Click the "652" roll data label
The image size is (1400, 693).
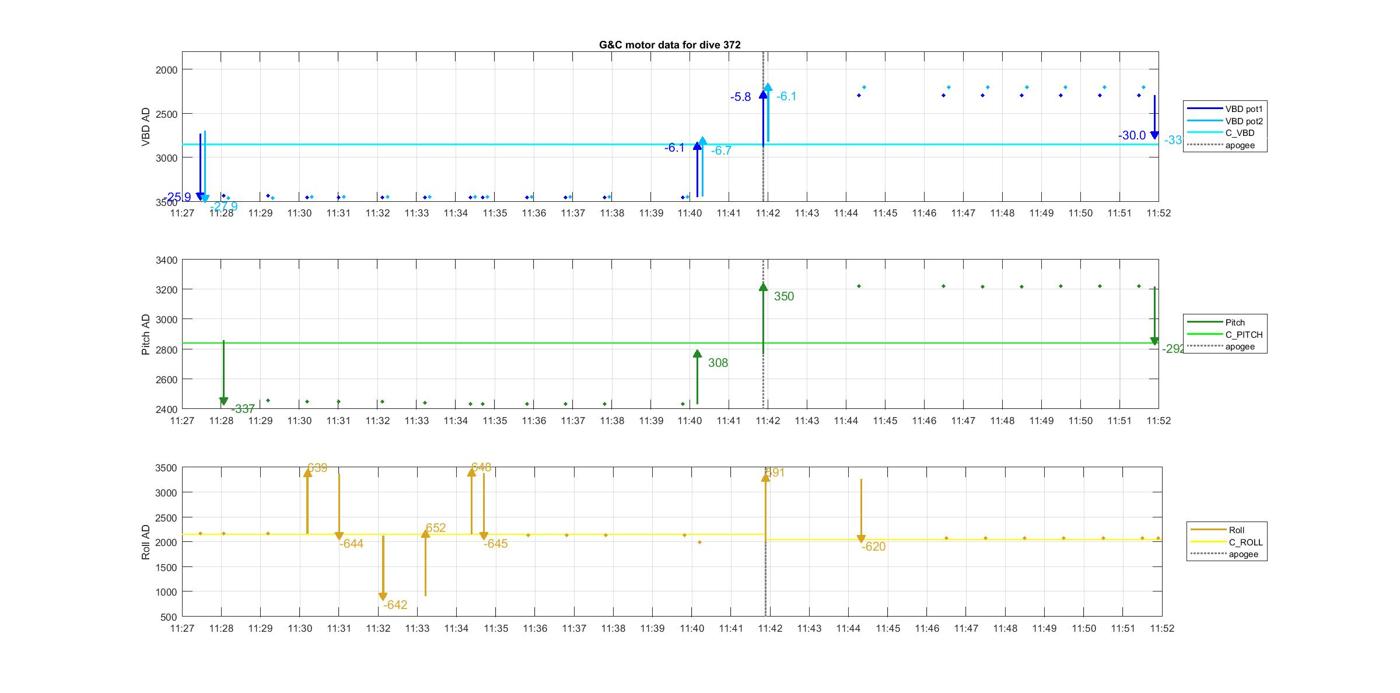436,528
